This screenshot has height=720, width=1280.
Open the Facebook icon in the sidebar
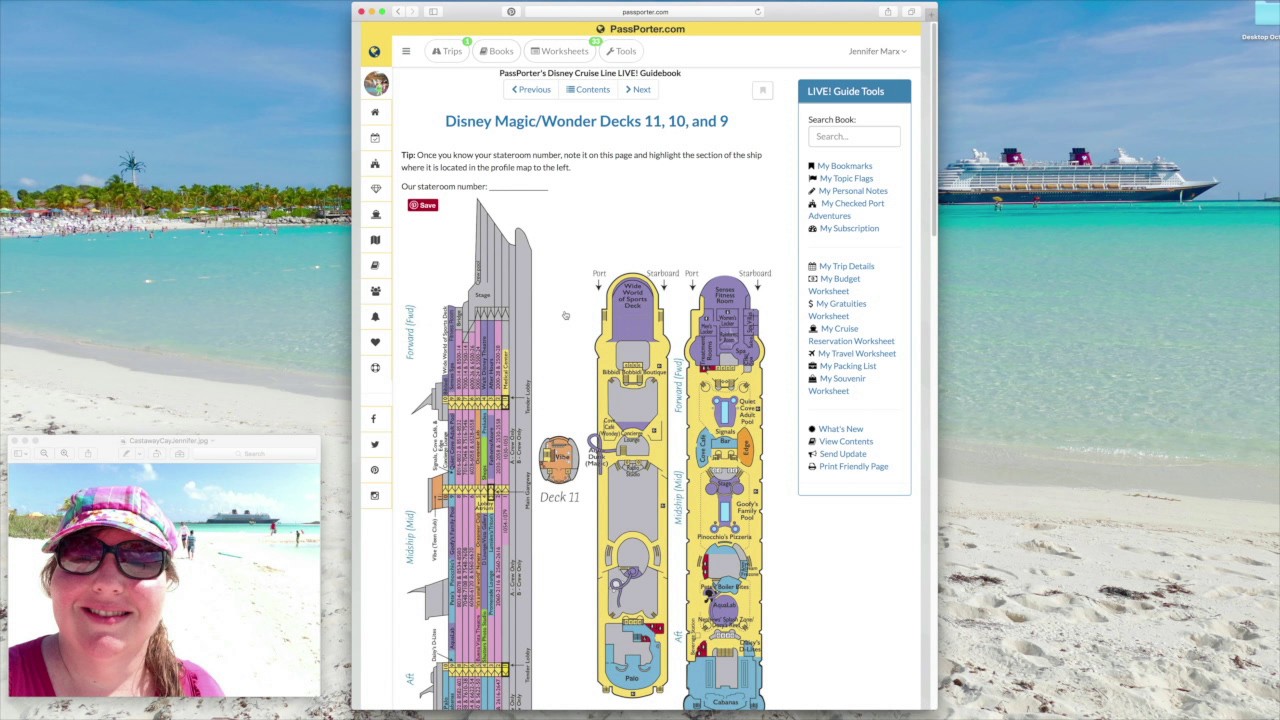(x=375, y=419)
